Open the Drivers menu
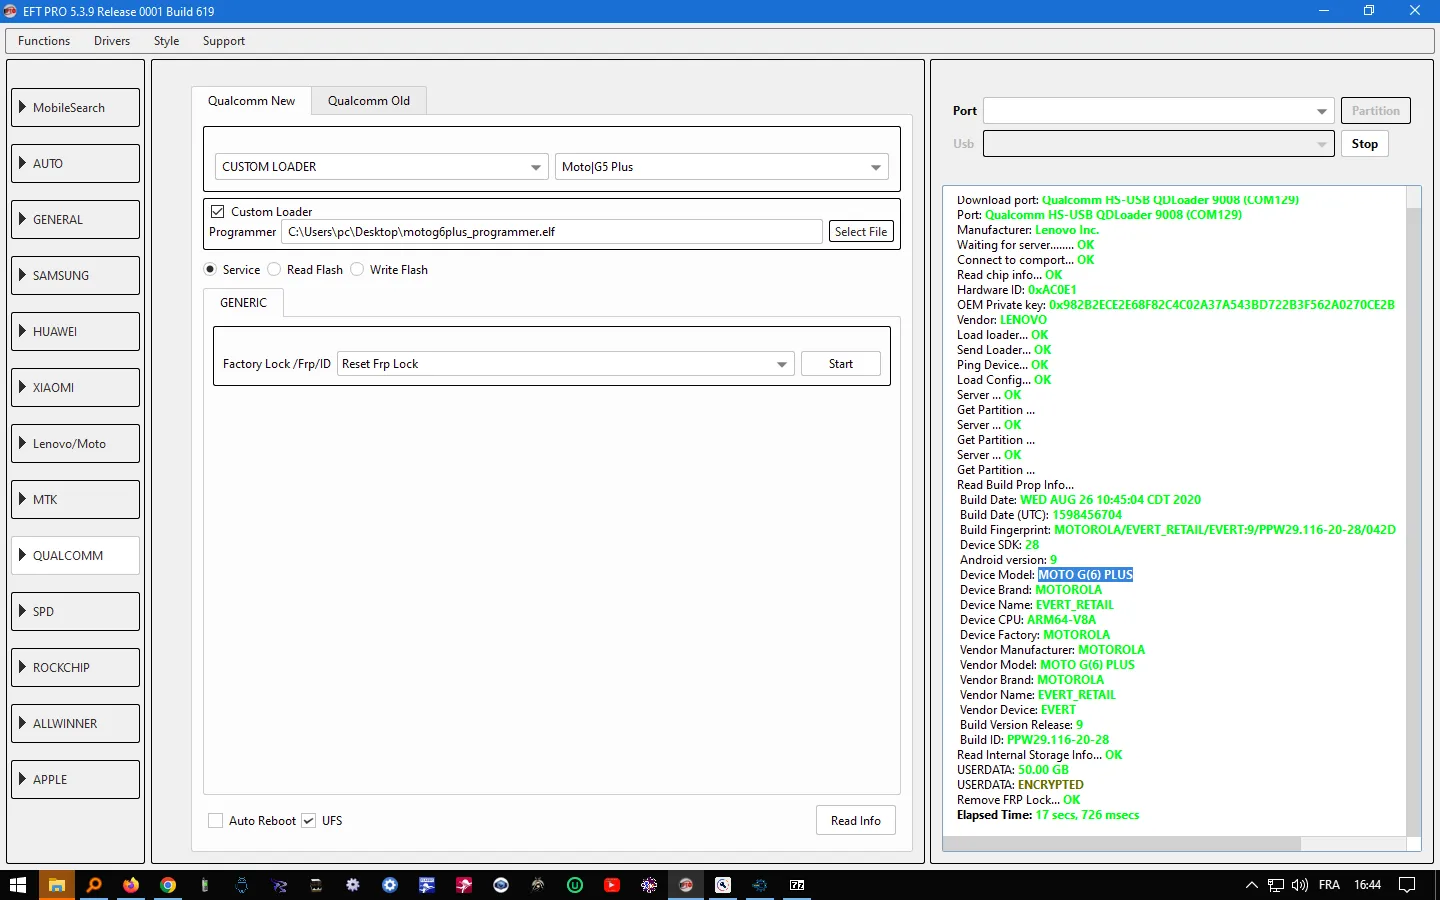This screenshot has height=900, width=1440. 112,41
